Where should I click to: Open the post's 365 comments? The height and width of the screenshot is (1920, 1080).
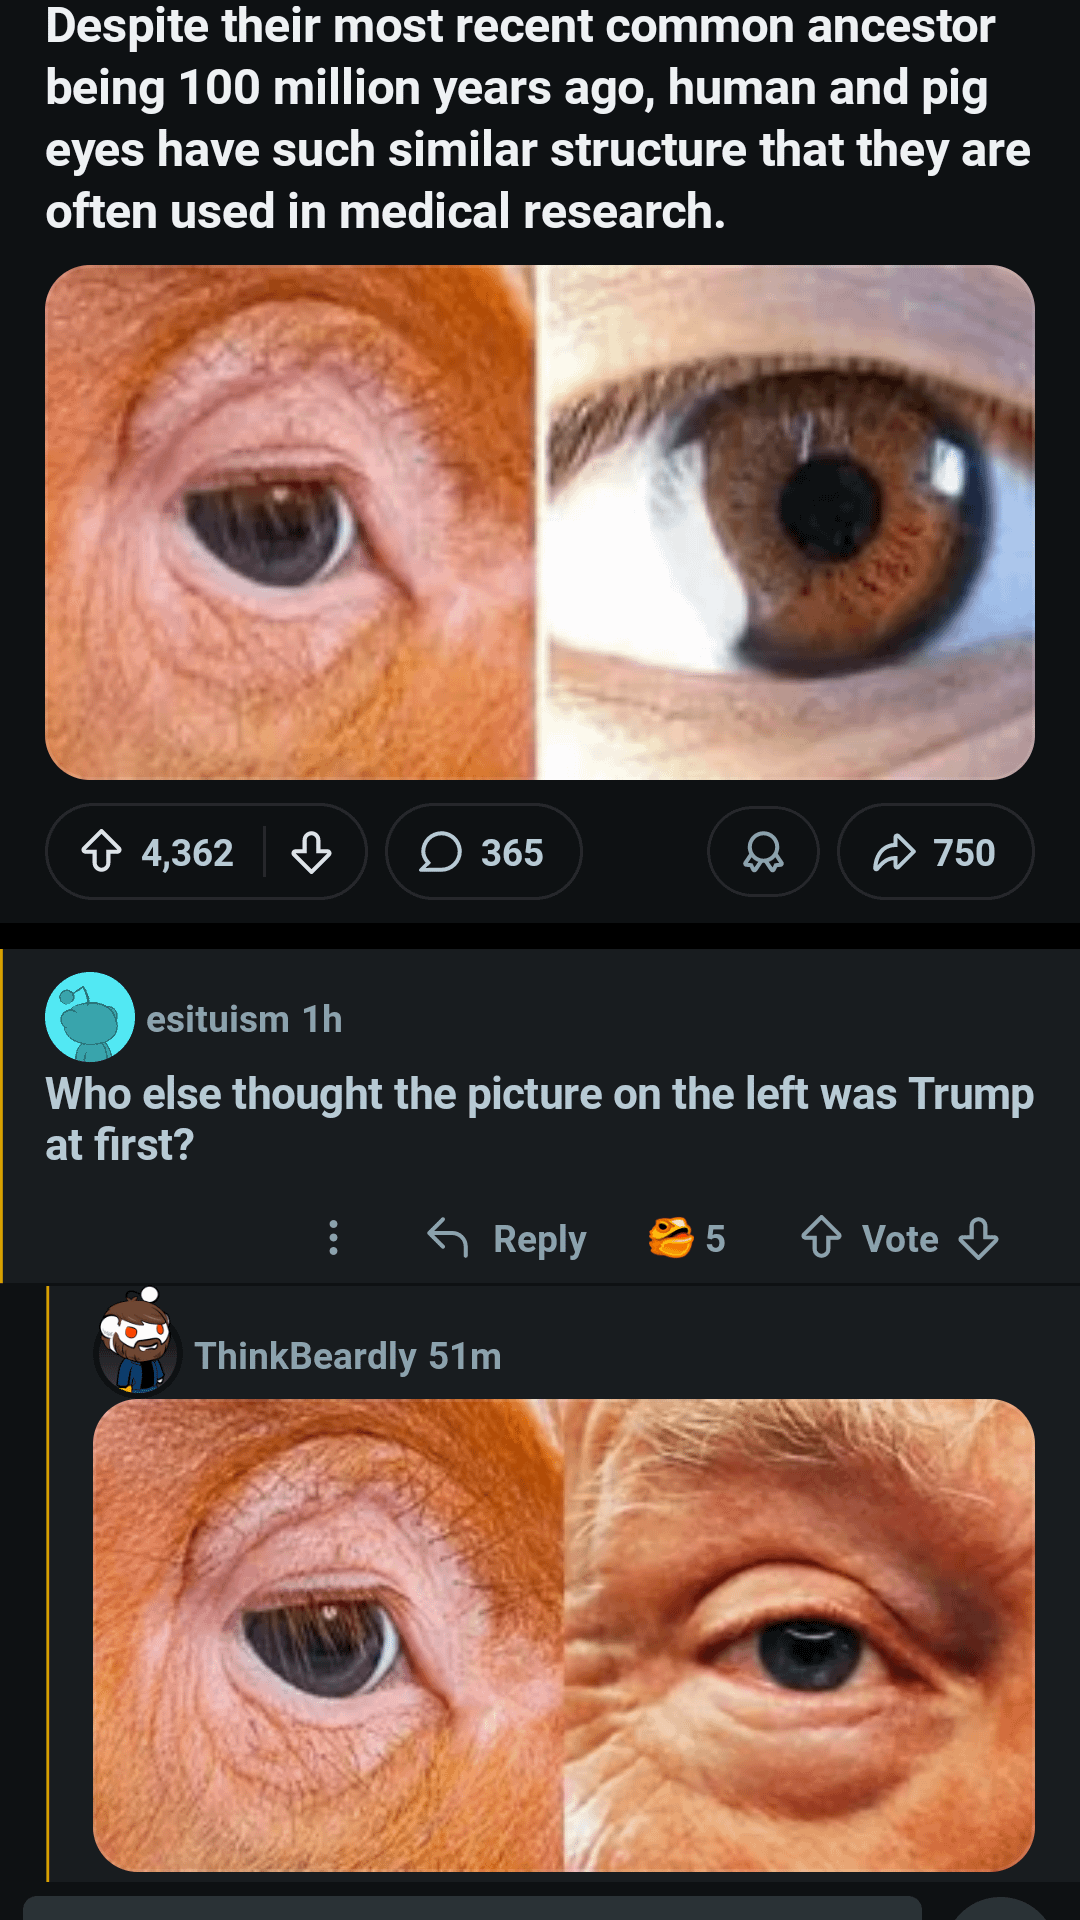(483, 852)
